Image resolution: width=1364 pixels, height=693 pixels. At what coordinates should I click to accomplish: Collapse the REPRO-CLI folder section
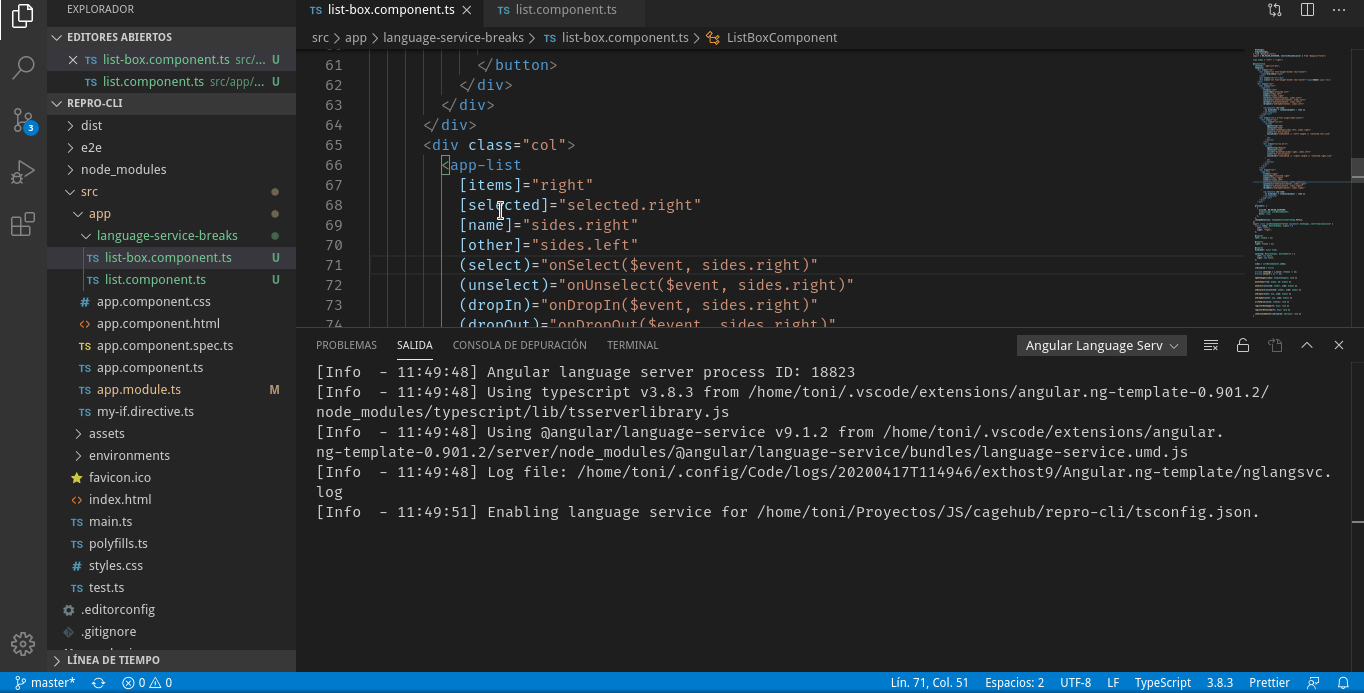[171, 103]
